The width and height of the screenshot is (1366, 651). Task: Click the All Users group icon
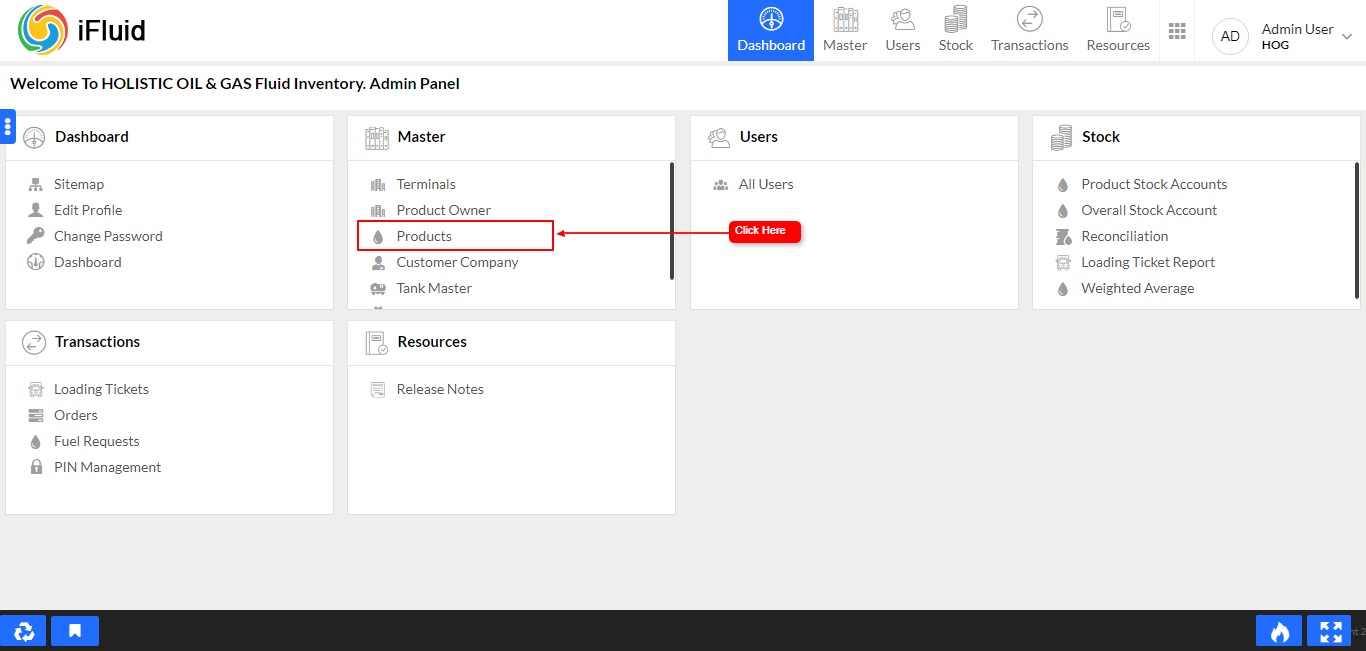[720, 184]
